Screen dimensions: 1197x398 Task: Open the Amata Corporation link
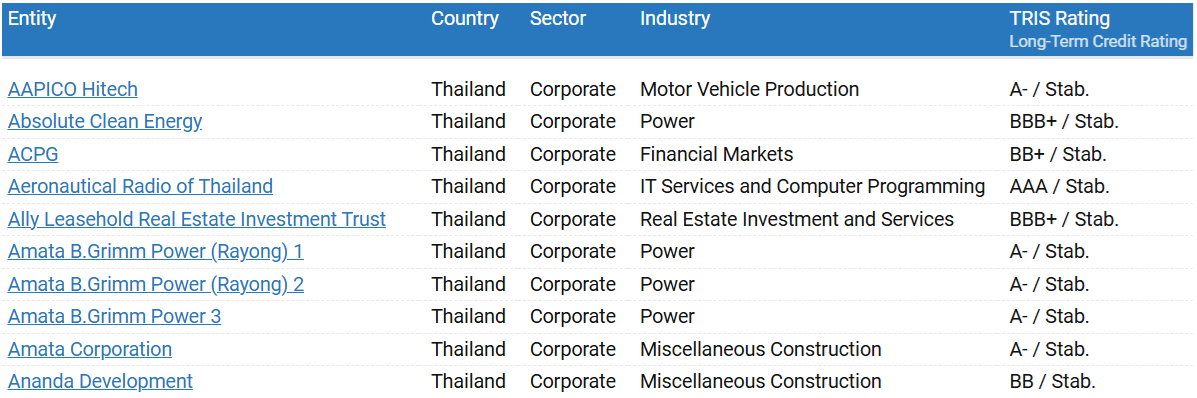89,349
